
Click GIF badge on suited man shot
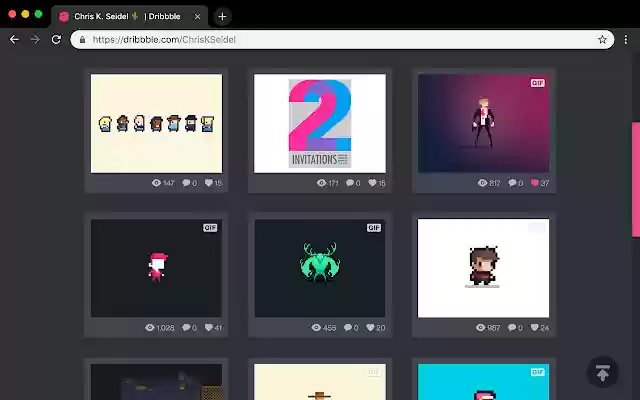538,83
